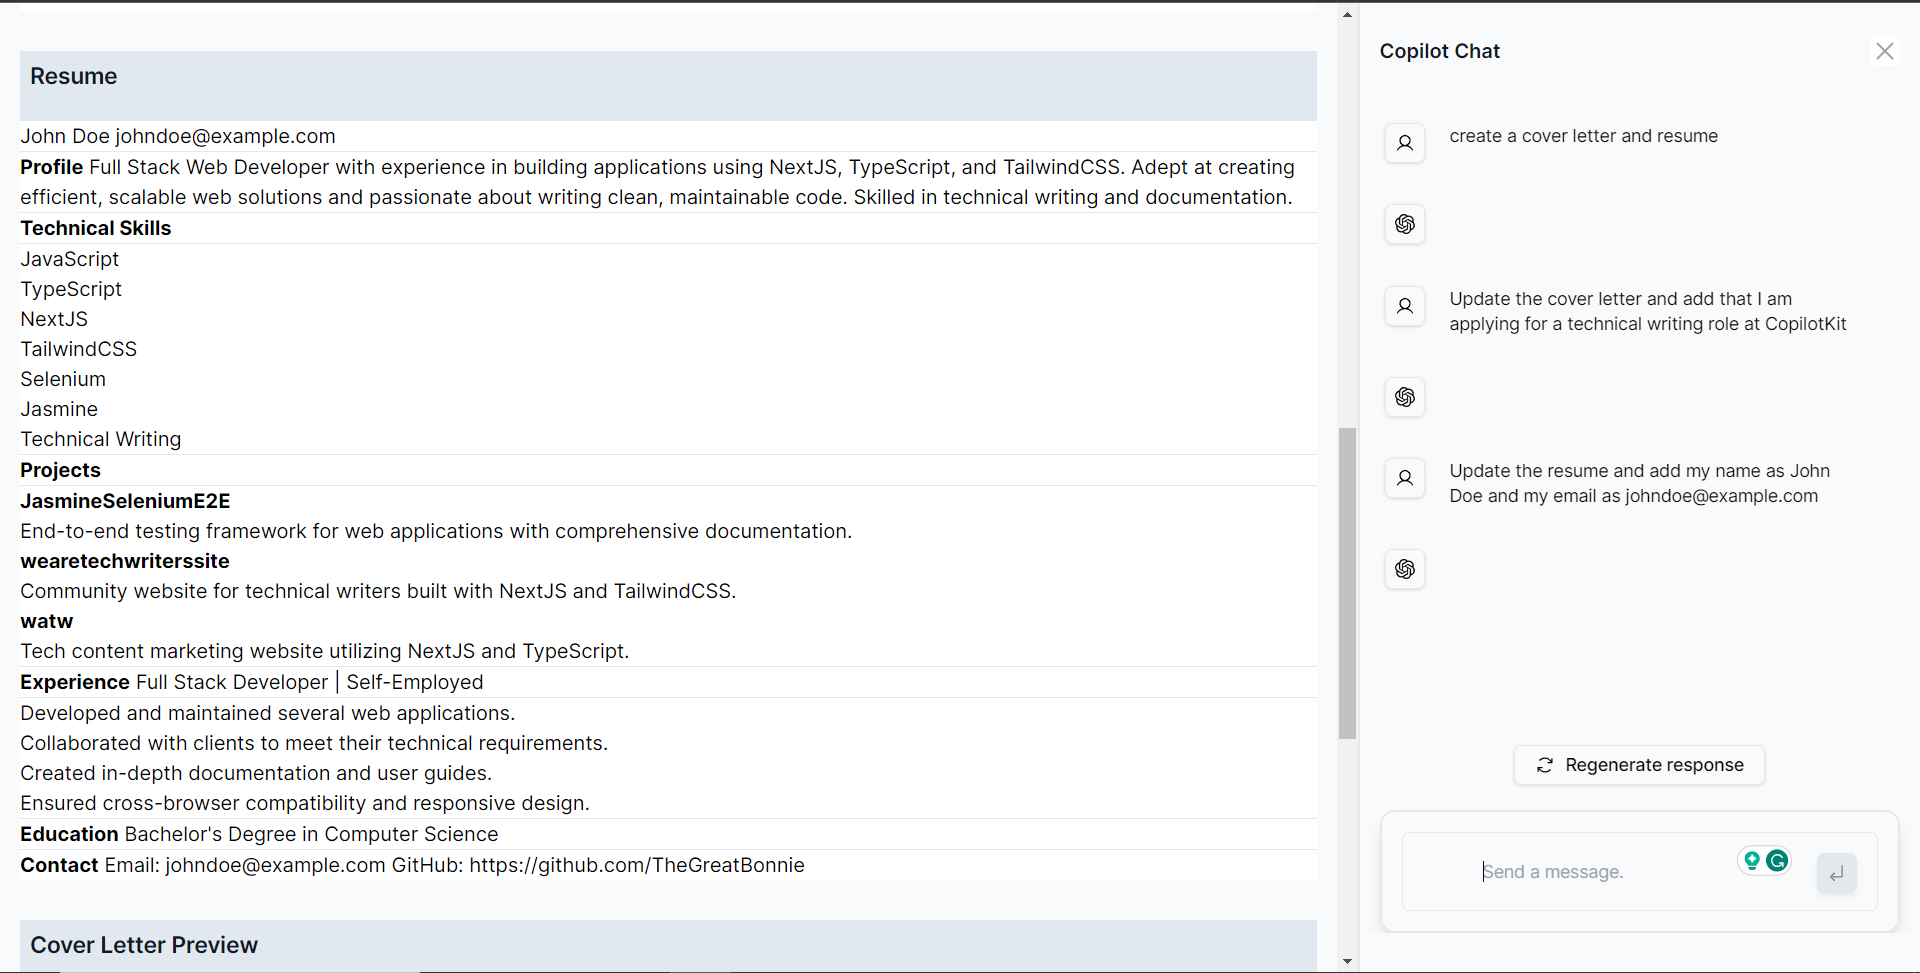The image size is (1920, 973).
Task: Click the scrollbar up arrow
Action: point(1347,15)
